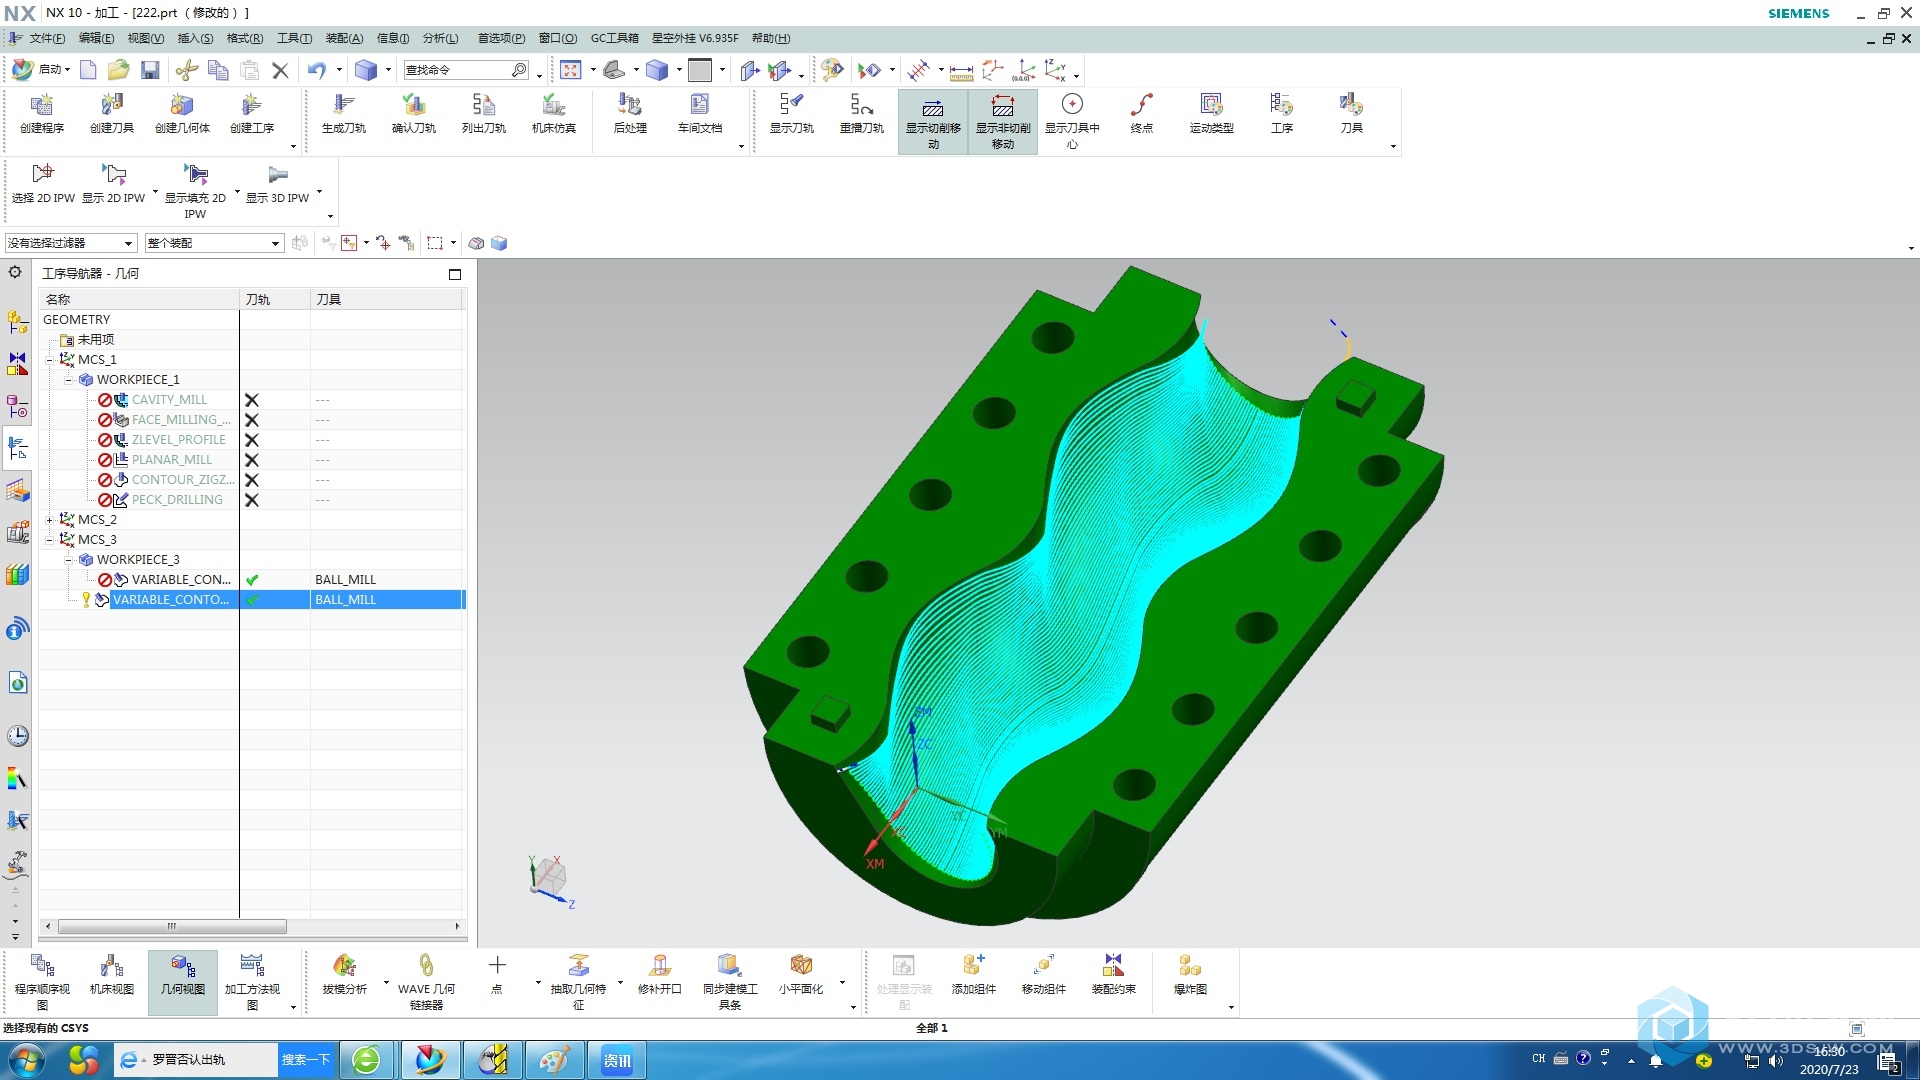Select the PECK_DRILLING operation
Screen dimensions: 1920x1080
coord(177,500)
